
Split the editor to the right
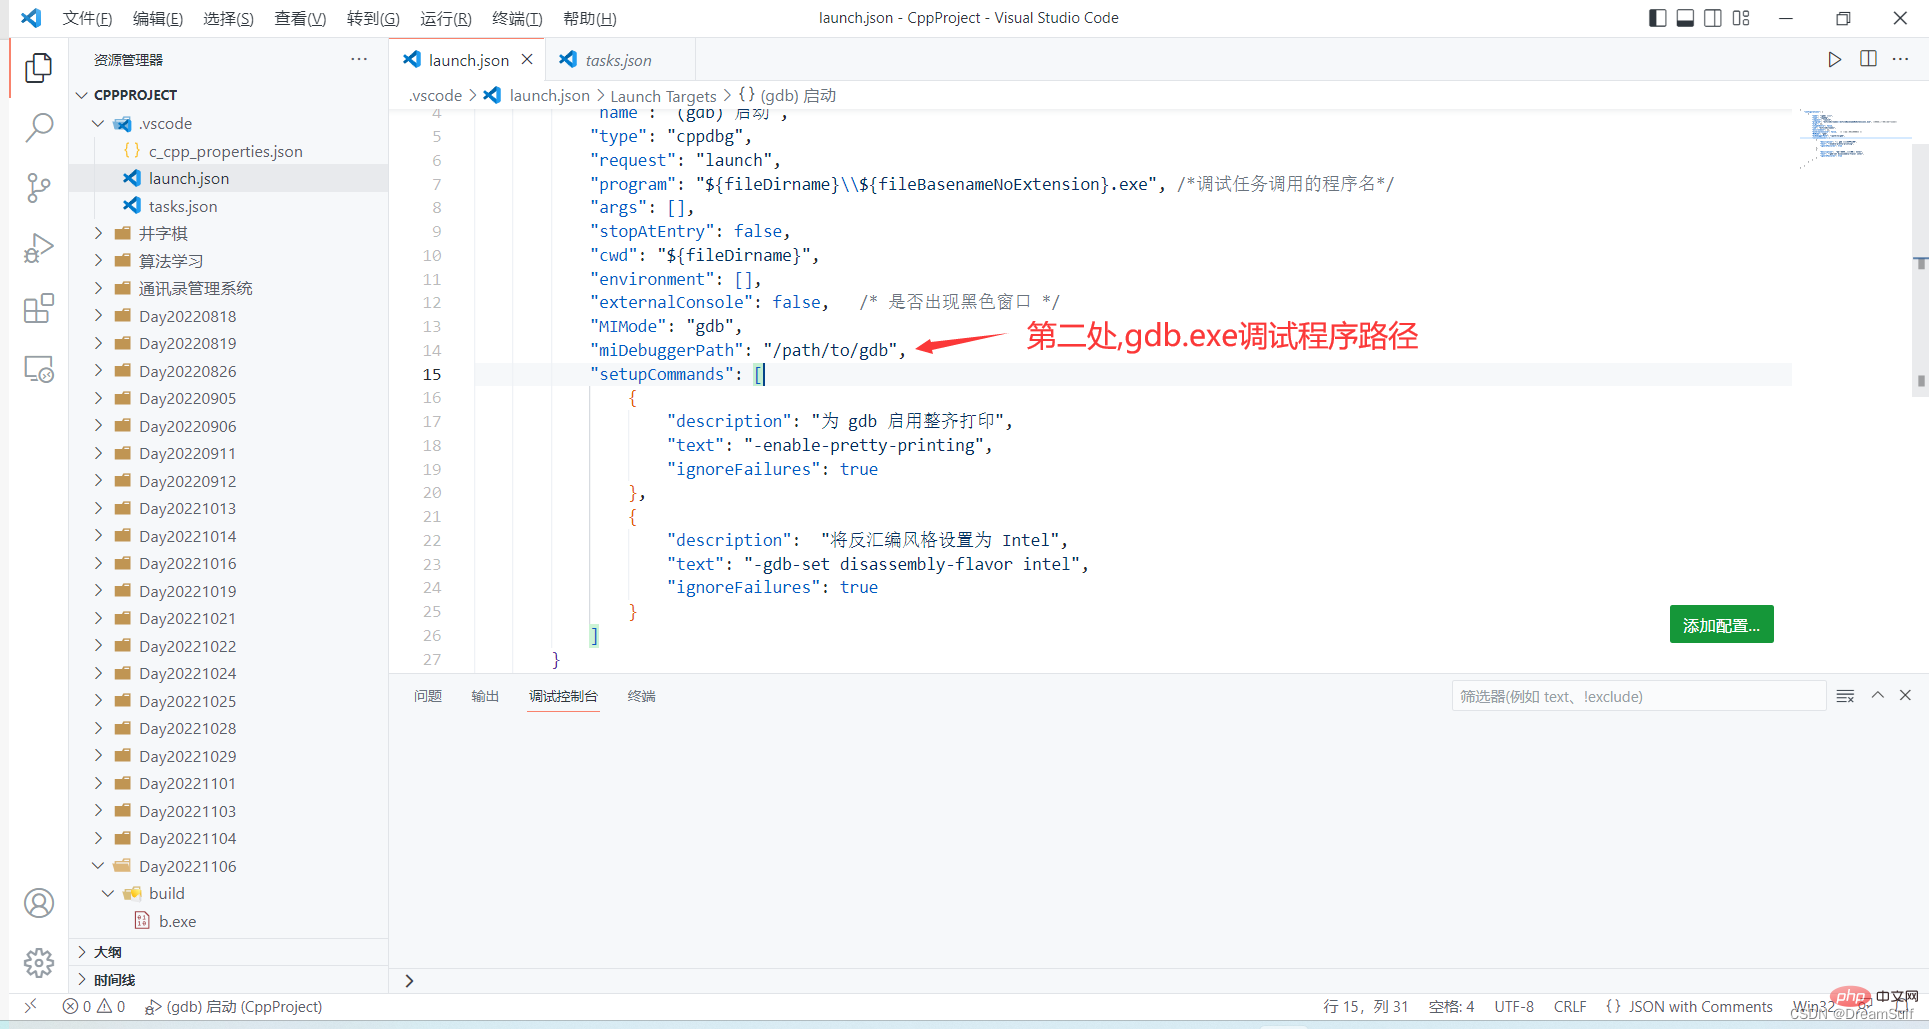click(1867, 59)
